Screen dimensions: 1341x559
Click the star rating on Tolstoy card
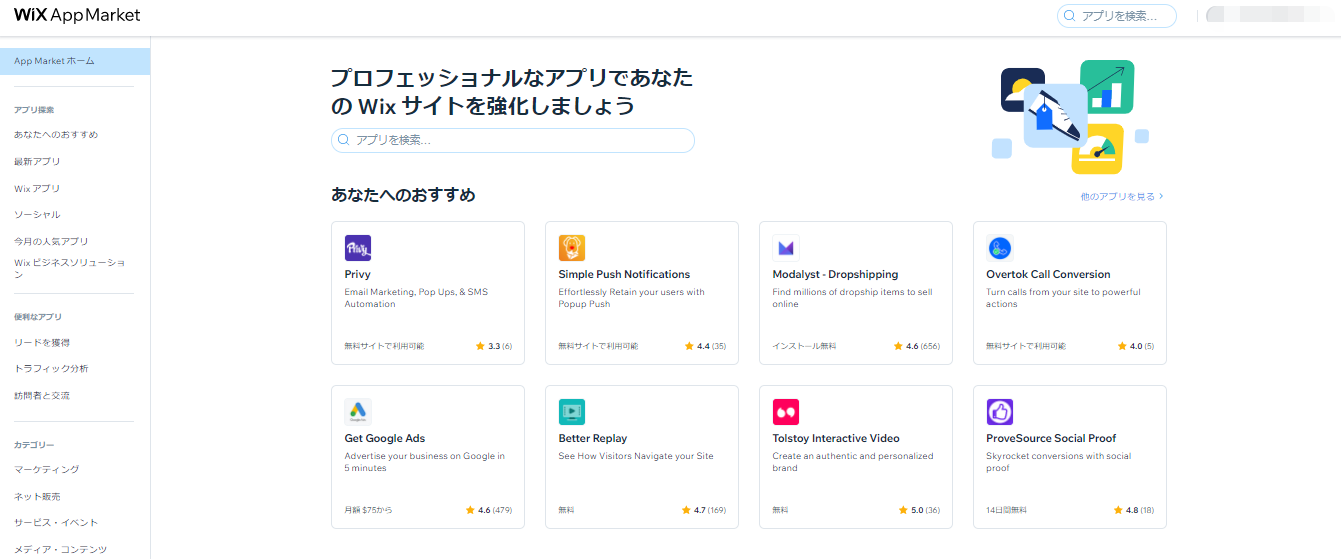[919, 510]
